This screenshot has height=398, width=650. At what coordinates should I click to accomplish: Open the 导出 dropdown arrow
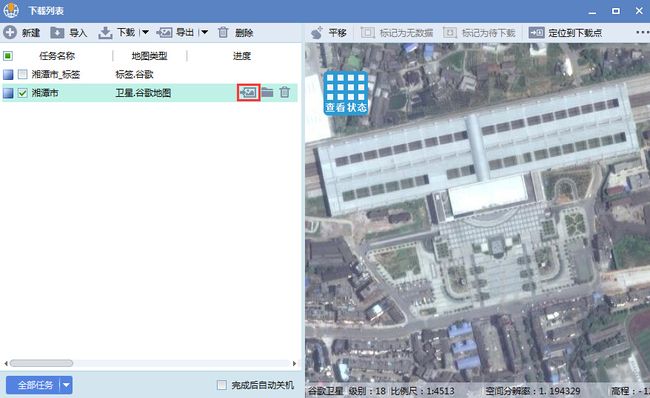pos(204,32)
